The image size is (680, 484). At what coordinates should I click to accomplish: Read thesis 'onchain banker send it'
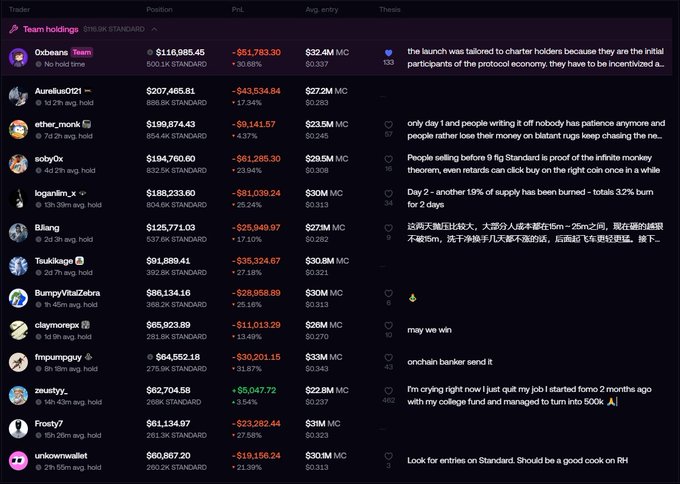click(x=450, y=362)
